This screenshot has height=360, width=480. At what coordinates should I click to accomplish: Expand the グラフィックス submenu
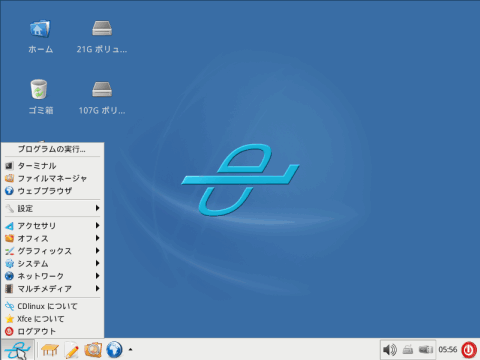coord(53,251)
